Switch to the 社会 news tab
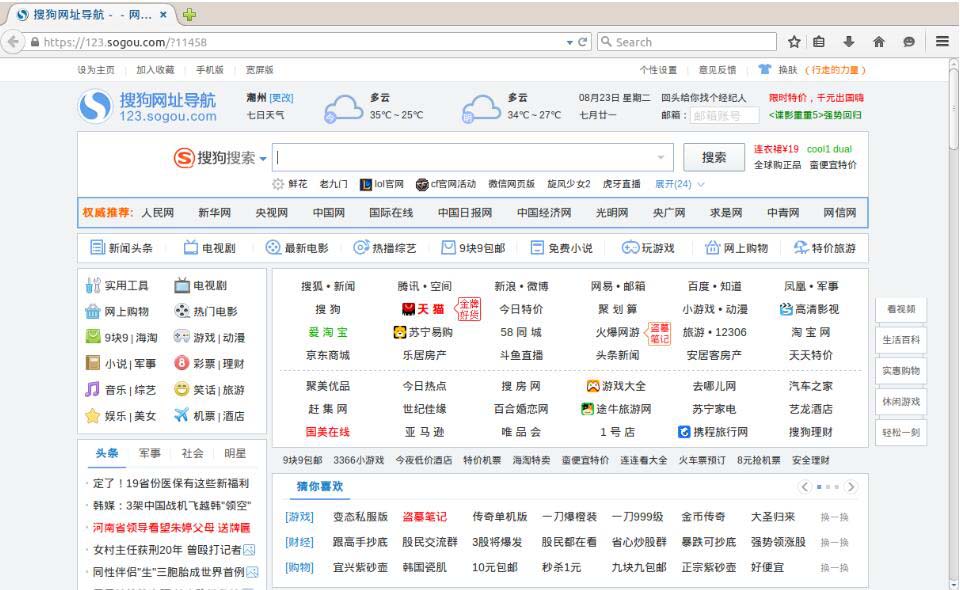Viewport: 960px width, 590px height. coord(192,453)
